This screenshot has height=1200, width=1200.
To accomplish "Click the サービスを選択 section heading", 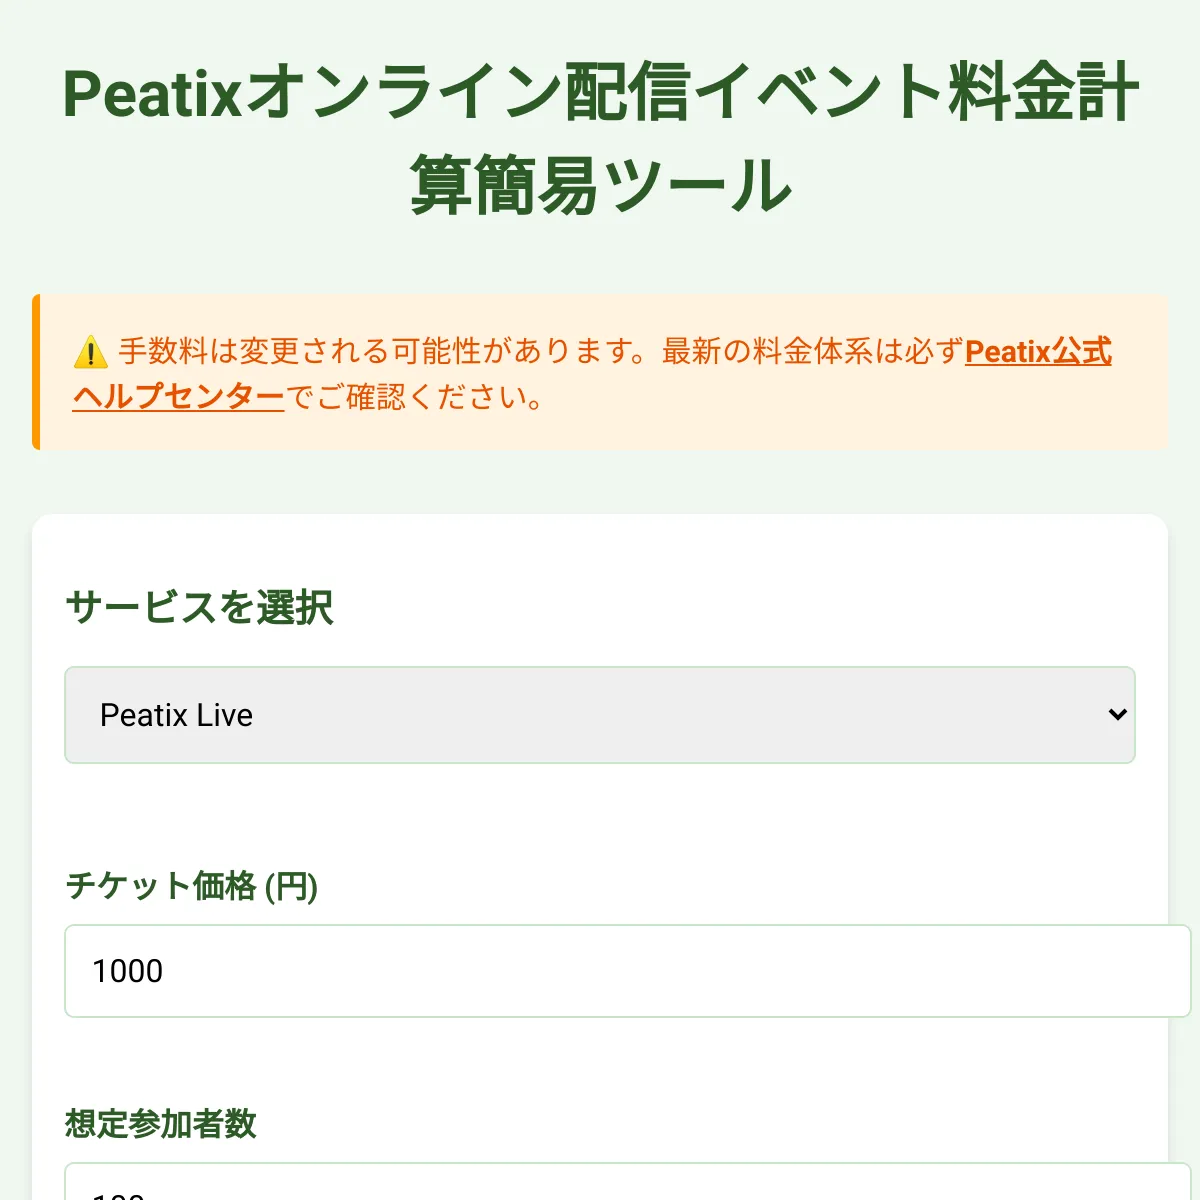I will tap(199, 607).
